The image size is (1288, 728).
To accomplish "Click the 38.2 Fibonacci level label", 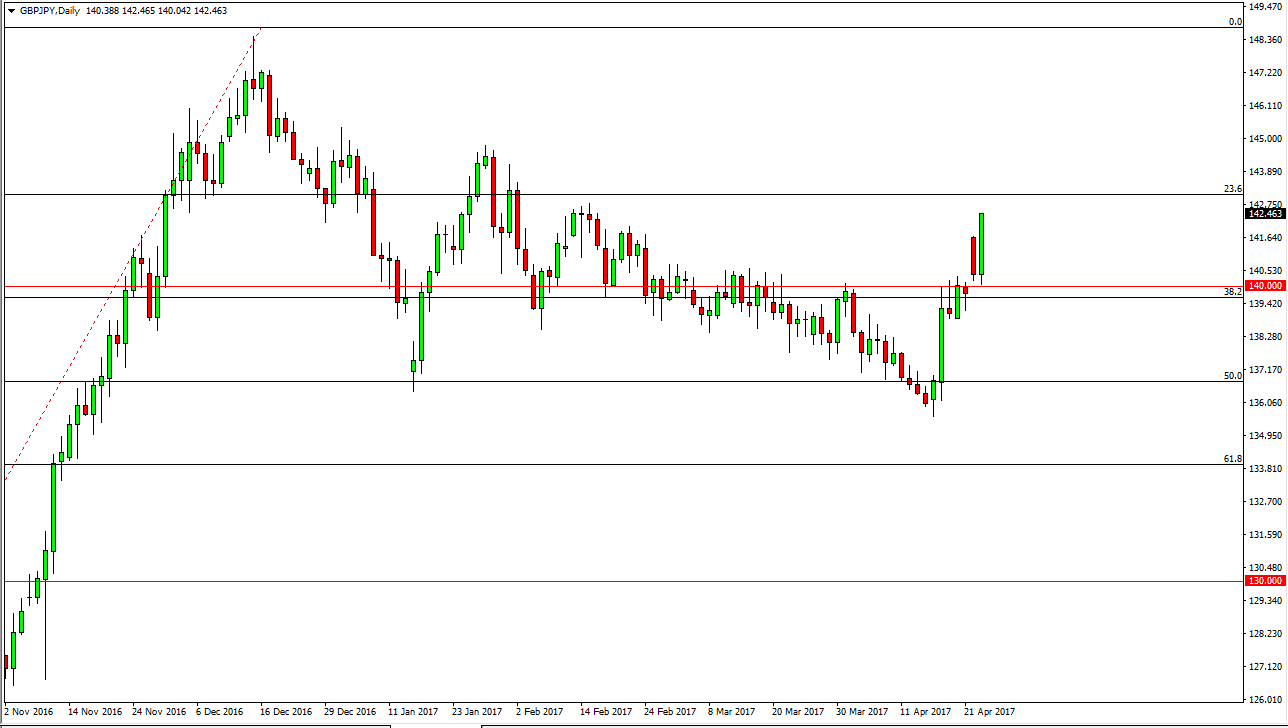I will pyautogui.click(x=1232, y=291).
